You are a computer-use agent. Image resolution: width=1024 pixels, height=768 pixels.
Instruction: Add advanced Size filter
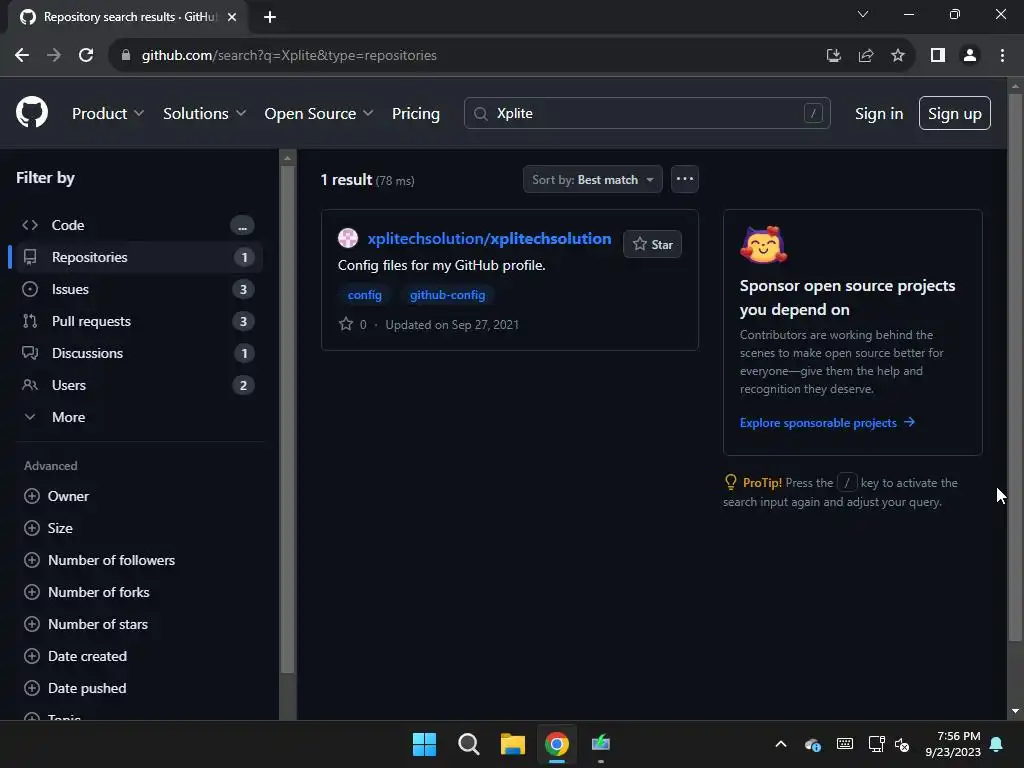48,528
